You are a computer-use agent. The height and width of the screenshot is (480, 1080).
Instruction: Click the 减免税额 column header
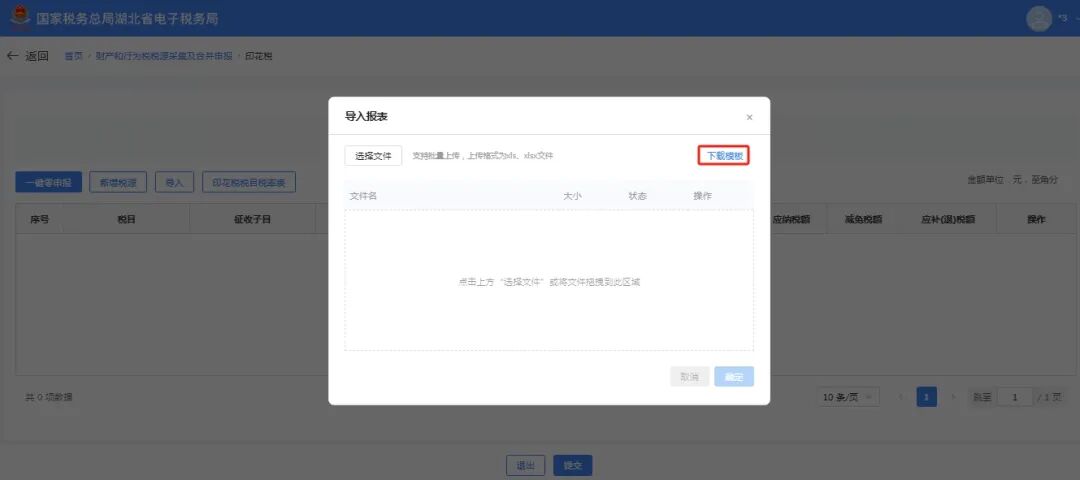tap(863, 220)
